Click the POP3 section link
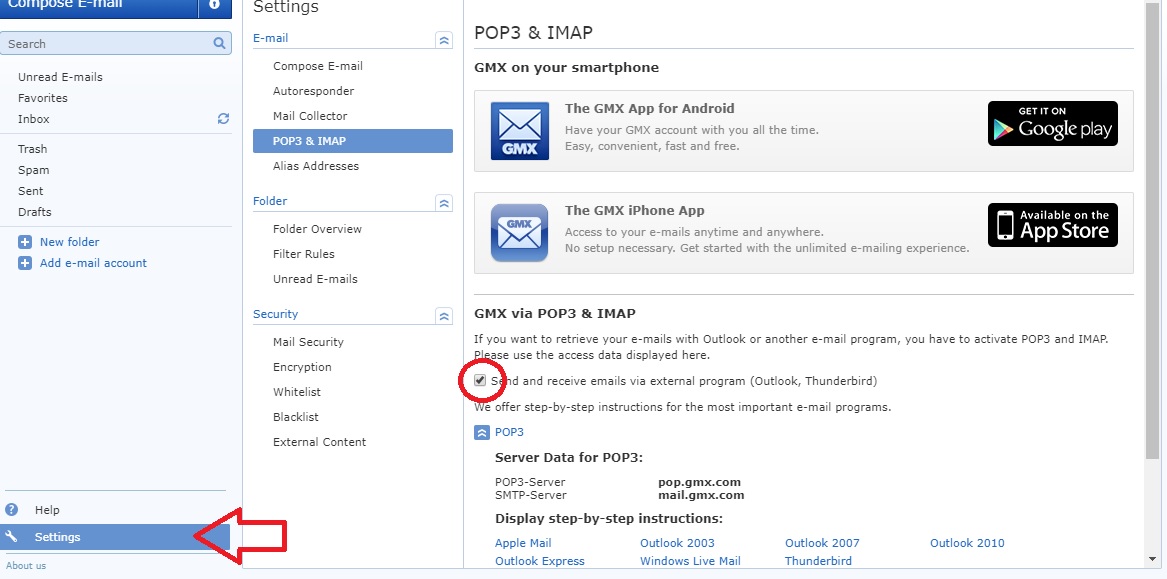 click(509, 432)
